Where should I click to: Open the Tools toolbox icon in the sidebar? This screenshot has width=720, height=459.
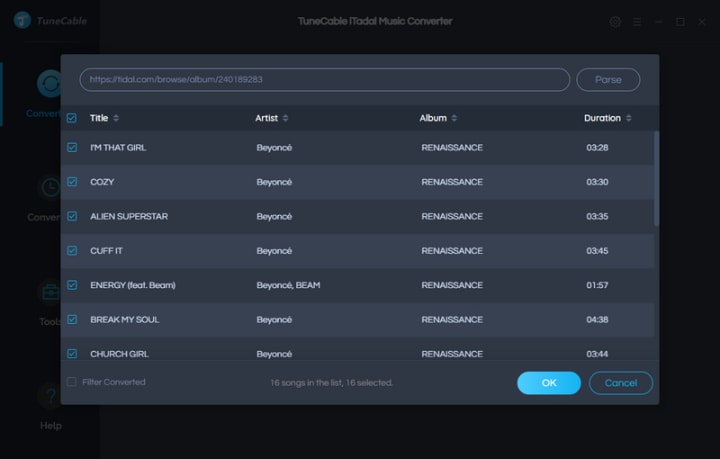[x=51, y=292]
